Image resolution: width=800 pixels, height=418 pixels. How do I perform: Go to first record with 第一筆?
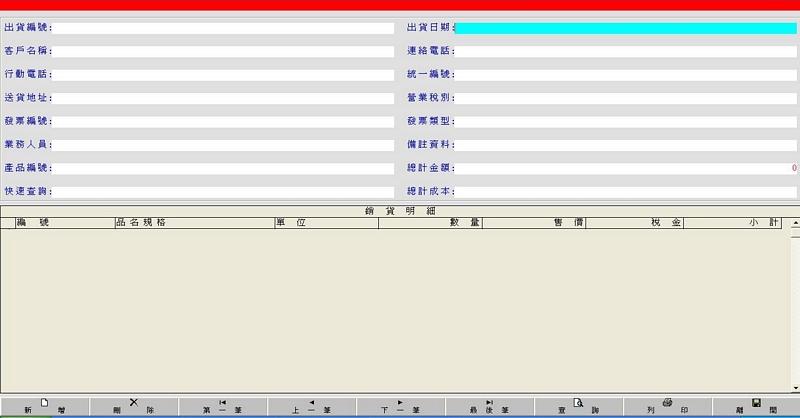[x=222, y=407]
